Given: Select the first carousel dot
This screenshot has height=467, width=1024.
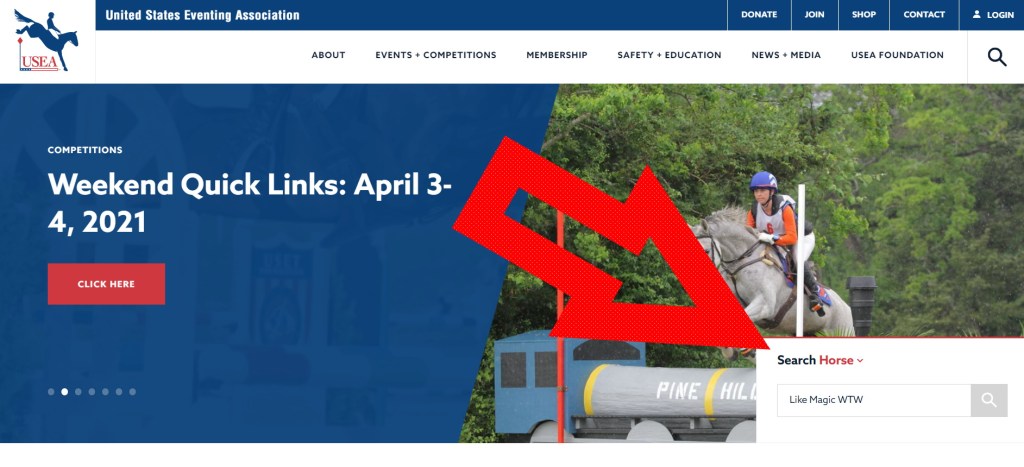Looking at the screenshot, I should point(51,392).
